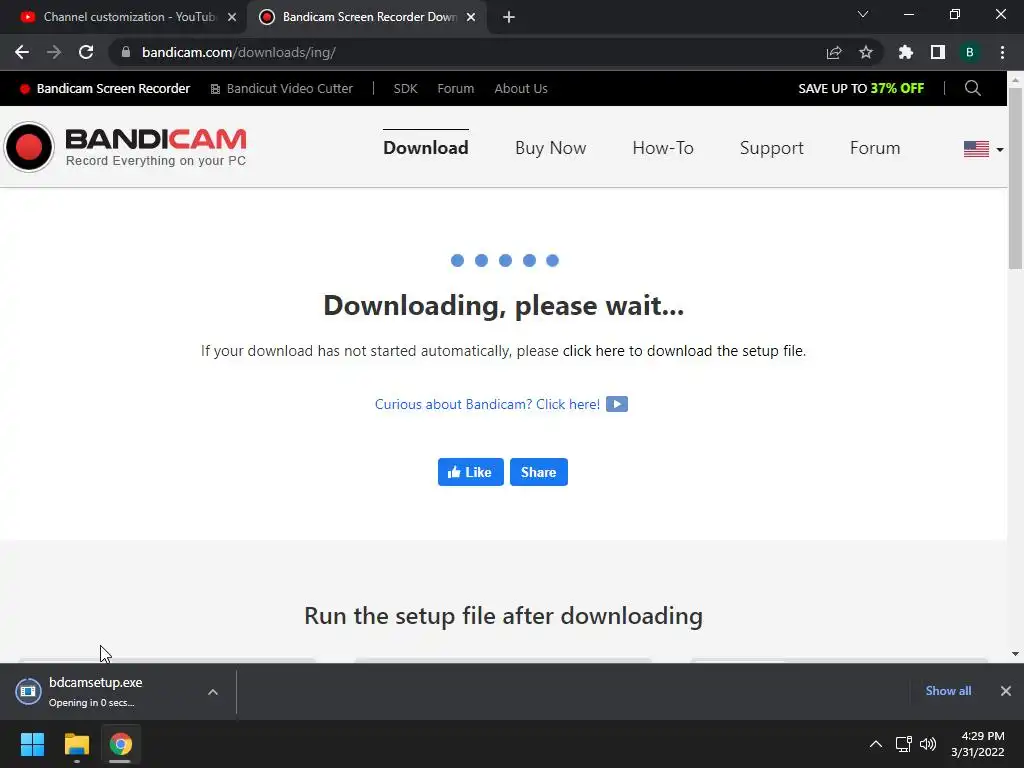
Task: Open the share page icon in address bar
Action: (x=834, y=52)
